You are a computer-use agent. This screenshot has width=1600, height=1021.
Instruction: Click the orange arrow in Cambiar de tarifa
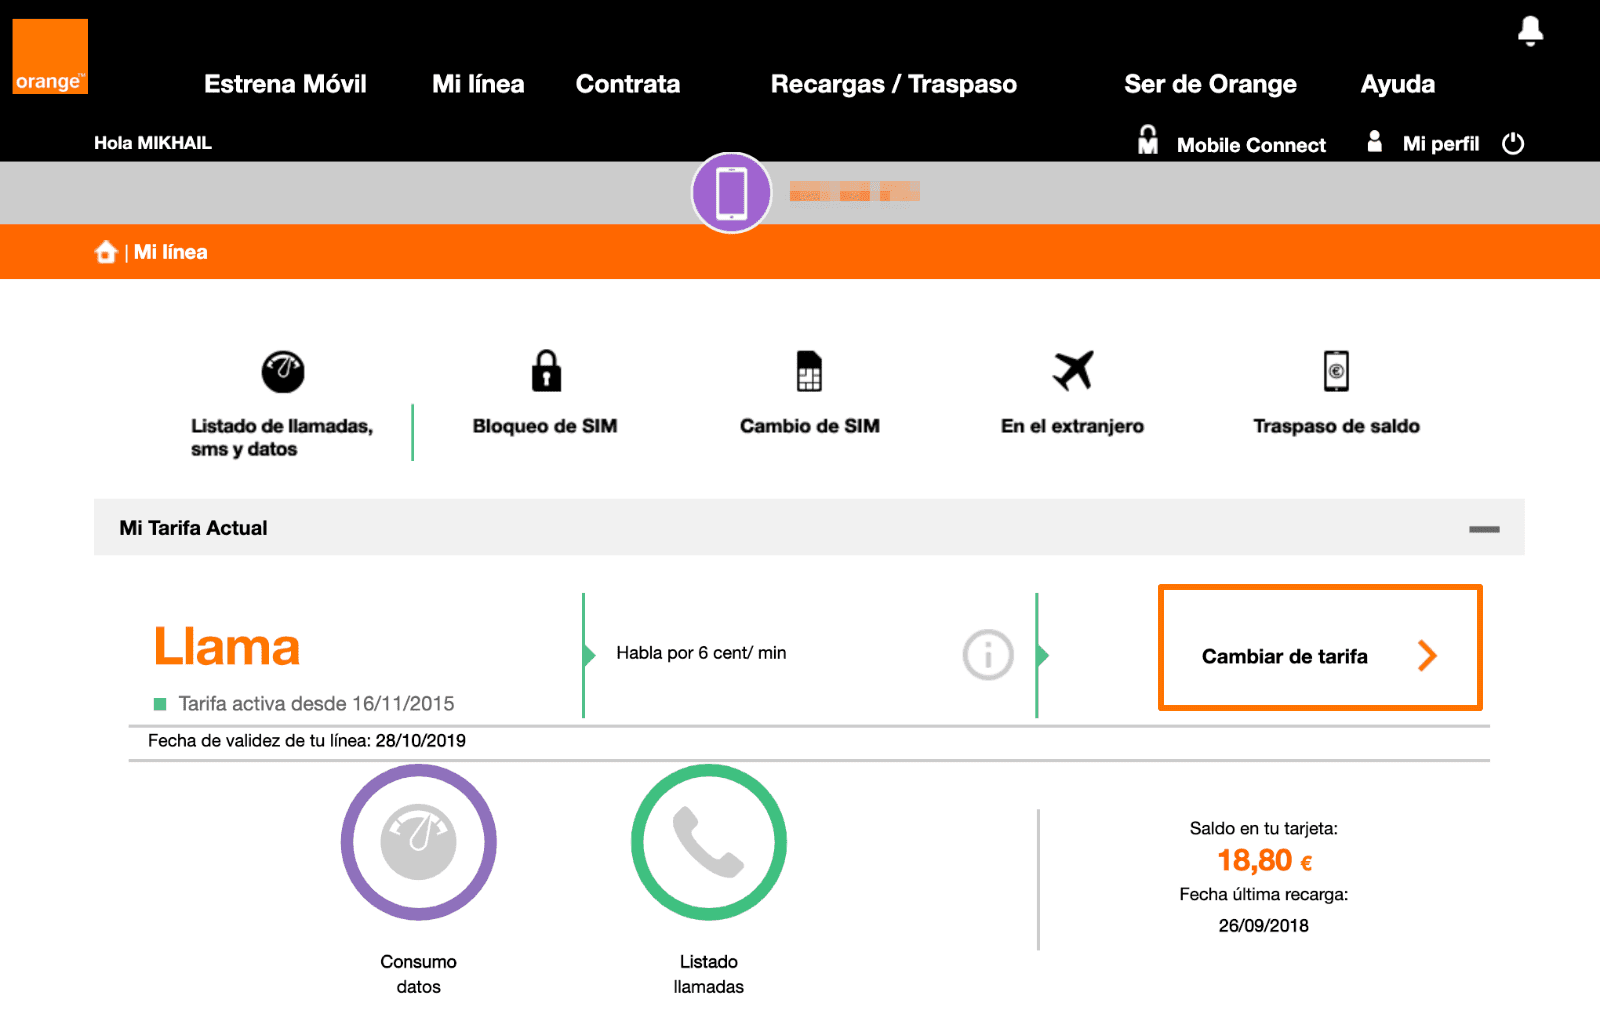pyautogui.click(x=1427, y=656)
